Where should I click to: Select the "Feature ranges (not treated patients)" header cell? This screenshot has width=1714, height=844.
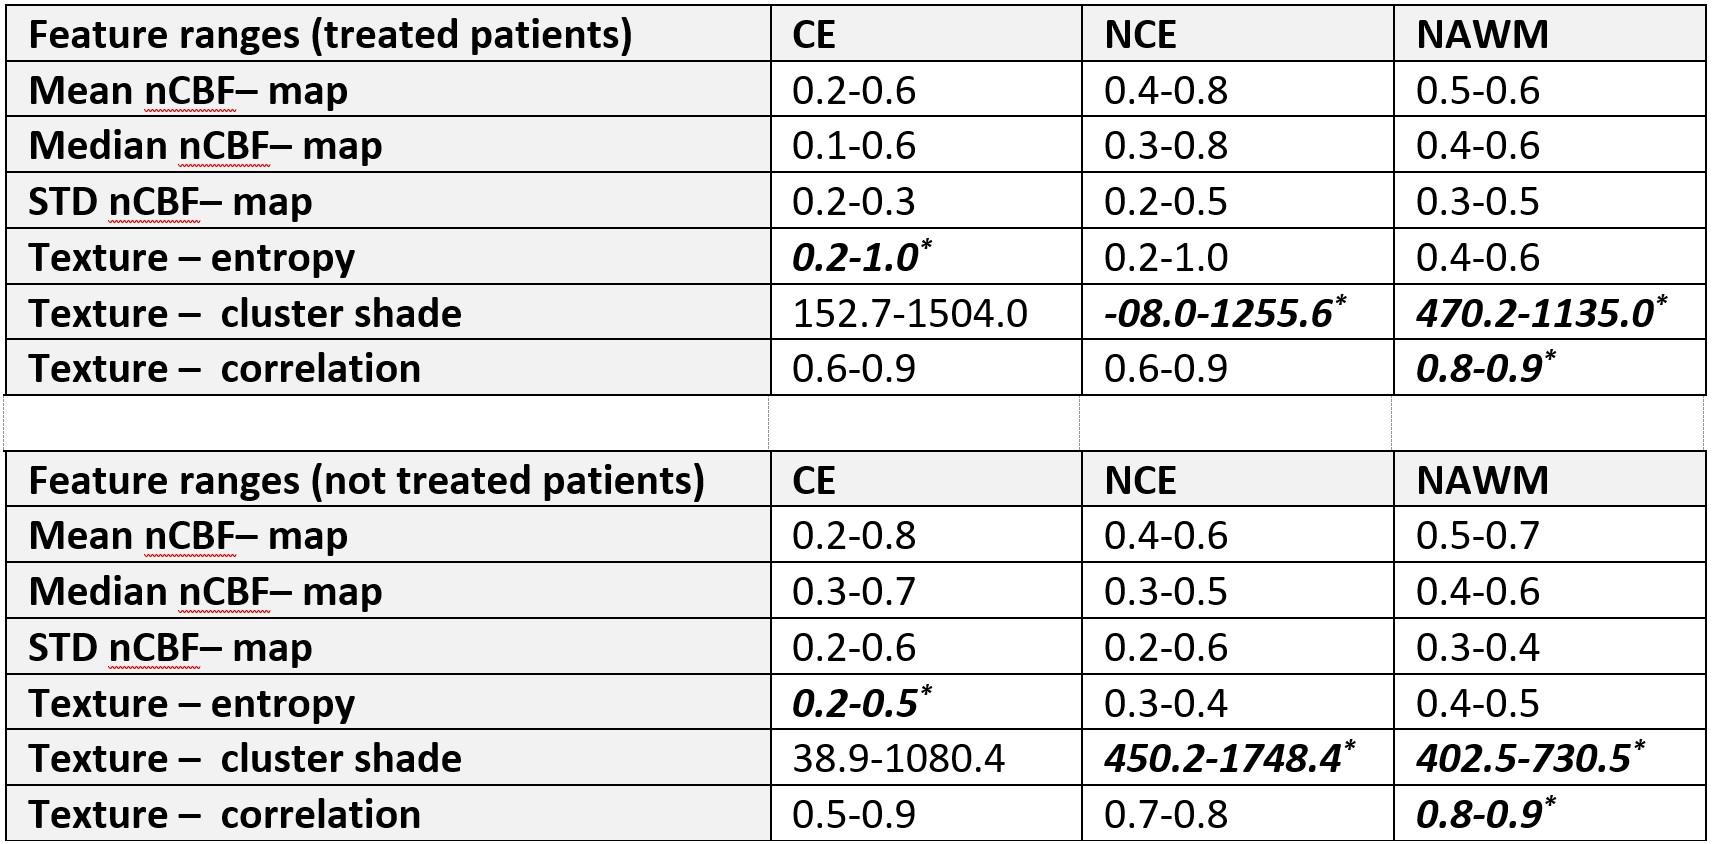[366, 481]
